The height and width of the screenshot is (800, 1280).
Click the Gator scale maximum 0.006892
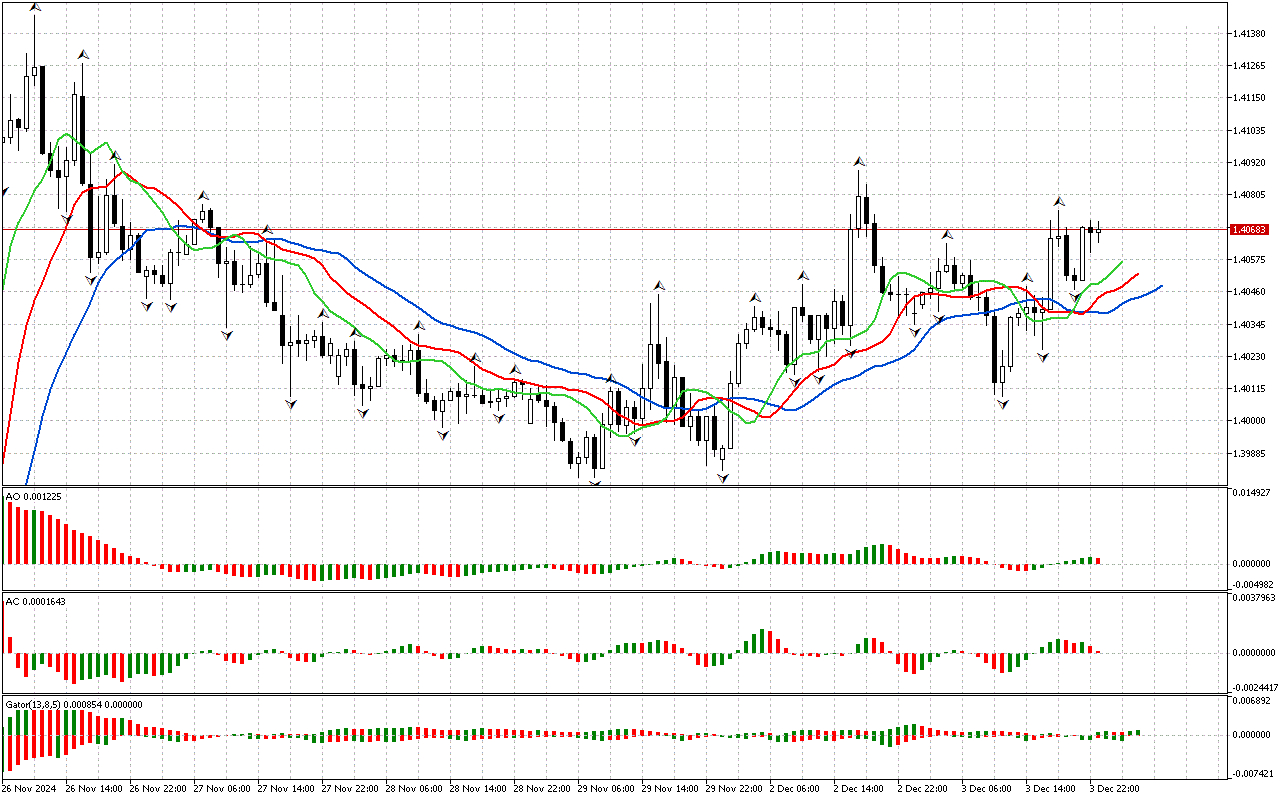pos(1251,701)
